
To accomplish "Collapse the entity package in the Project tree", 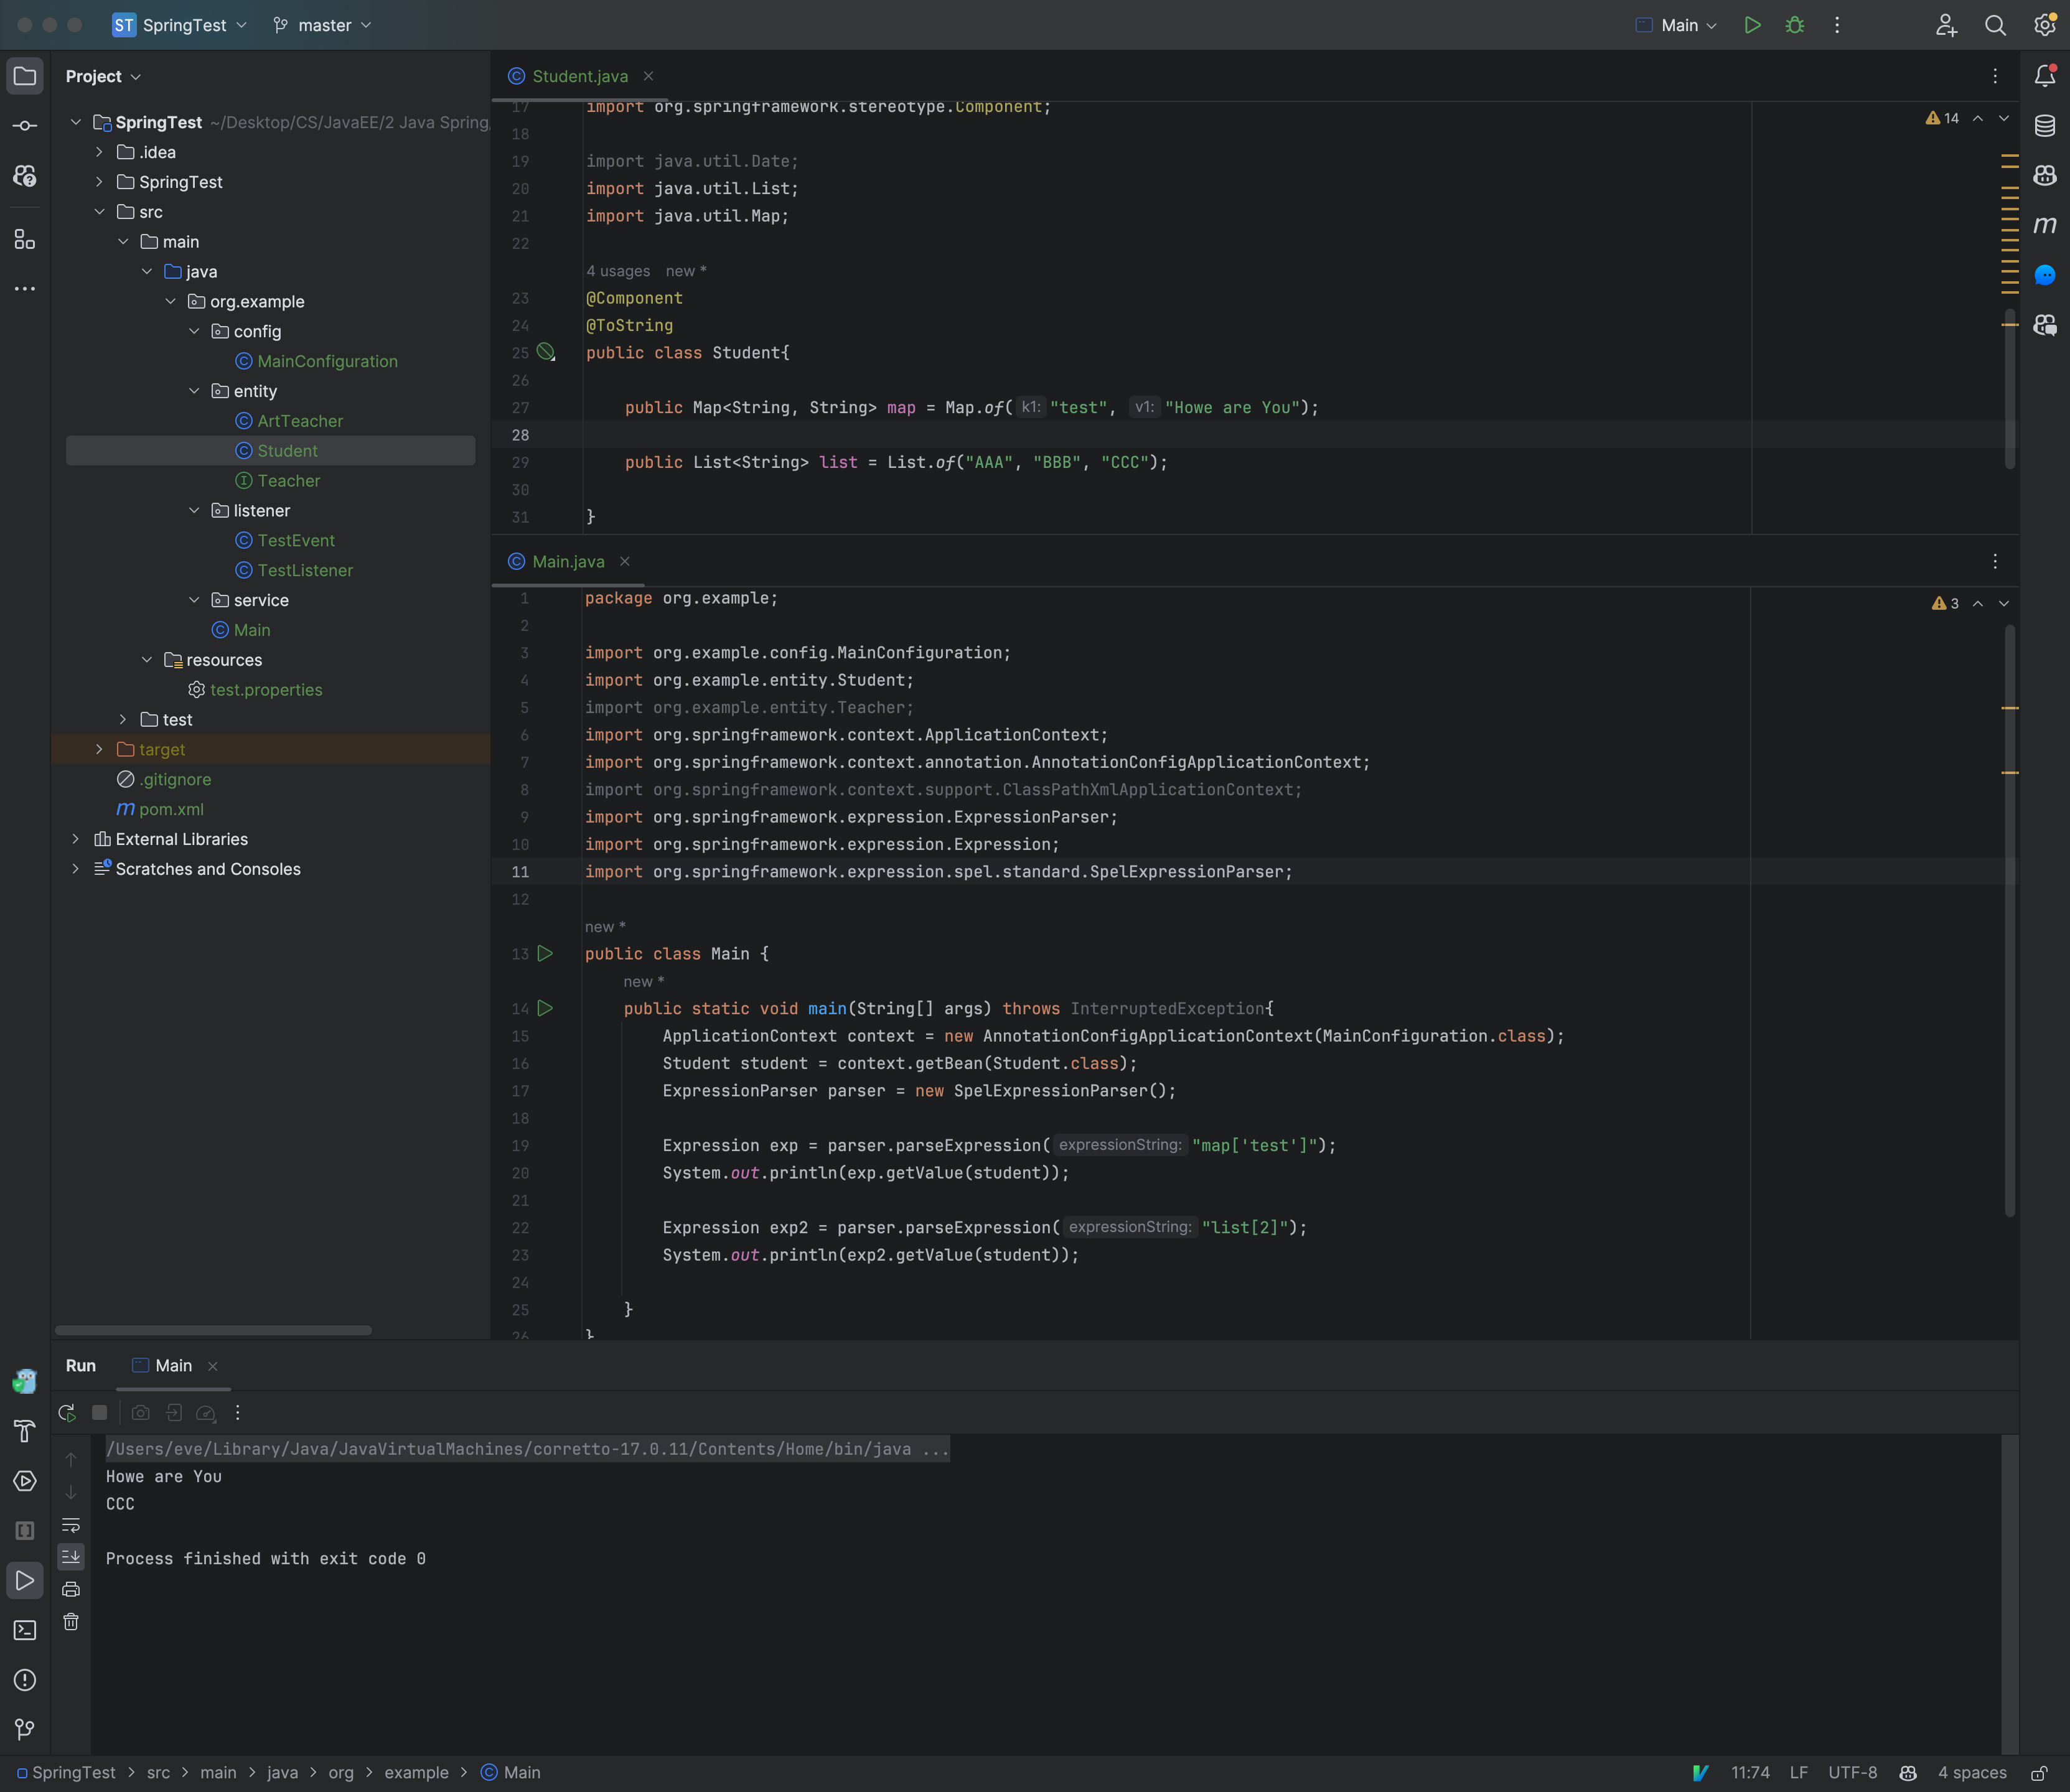I will 195,391.
